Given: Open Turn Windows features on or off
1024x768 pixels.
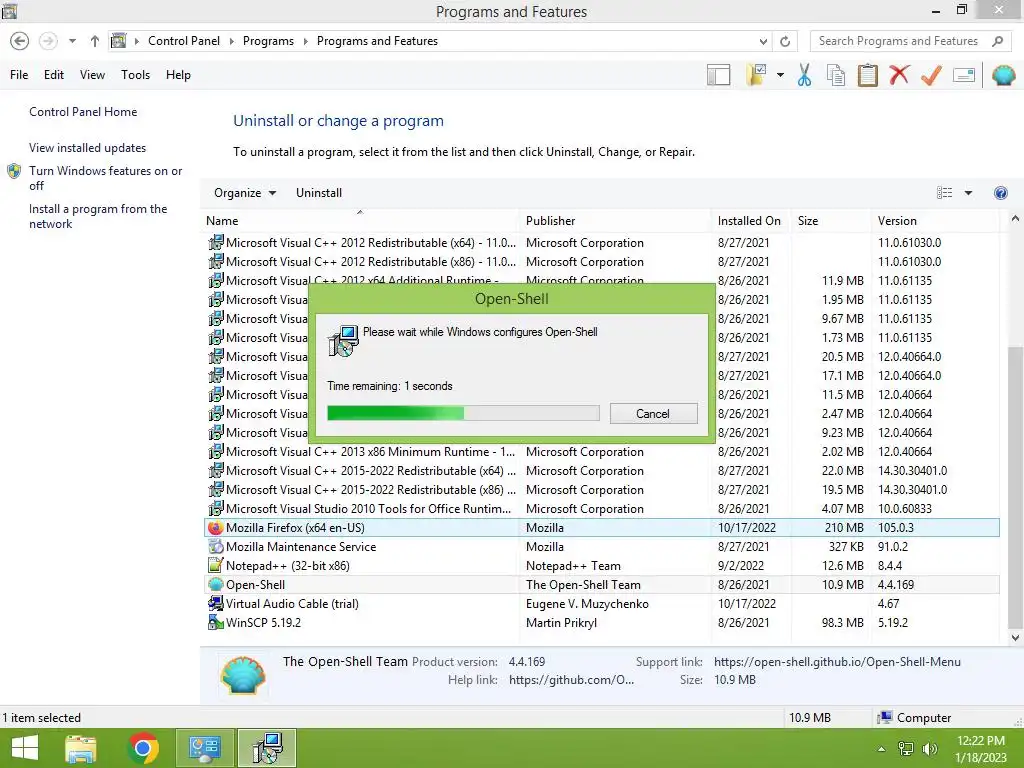Looking at the screenshot, I should (x=105, y=178).
